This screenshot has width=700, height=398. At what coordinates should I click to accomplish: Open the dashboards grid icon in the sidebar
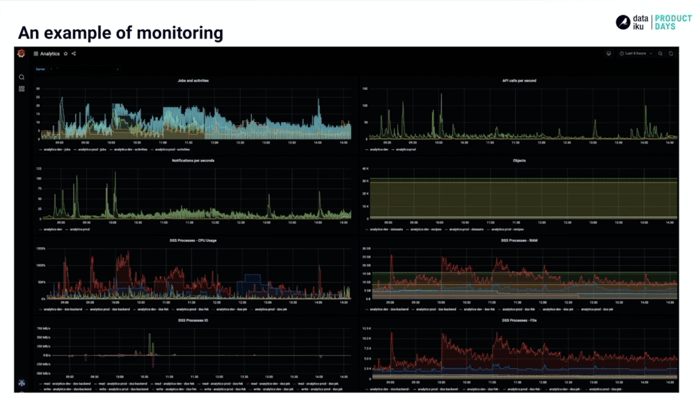pos(21,89)
